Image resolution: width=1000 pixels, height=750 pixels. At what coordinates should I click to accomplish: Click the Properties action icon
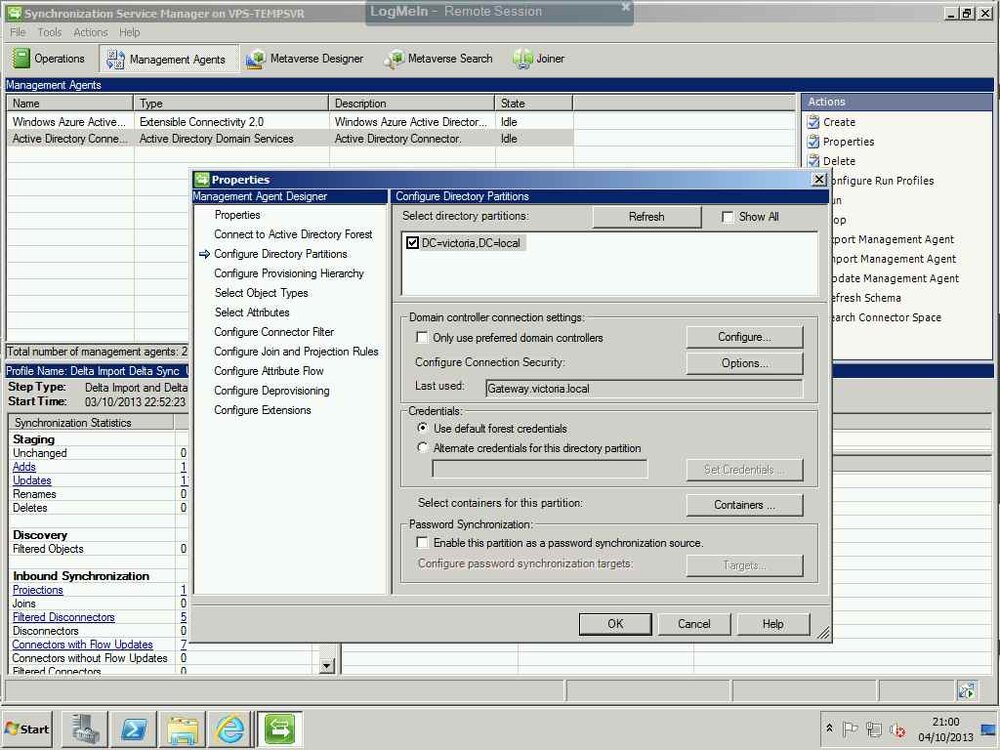click(x=813, y=142)
